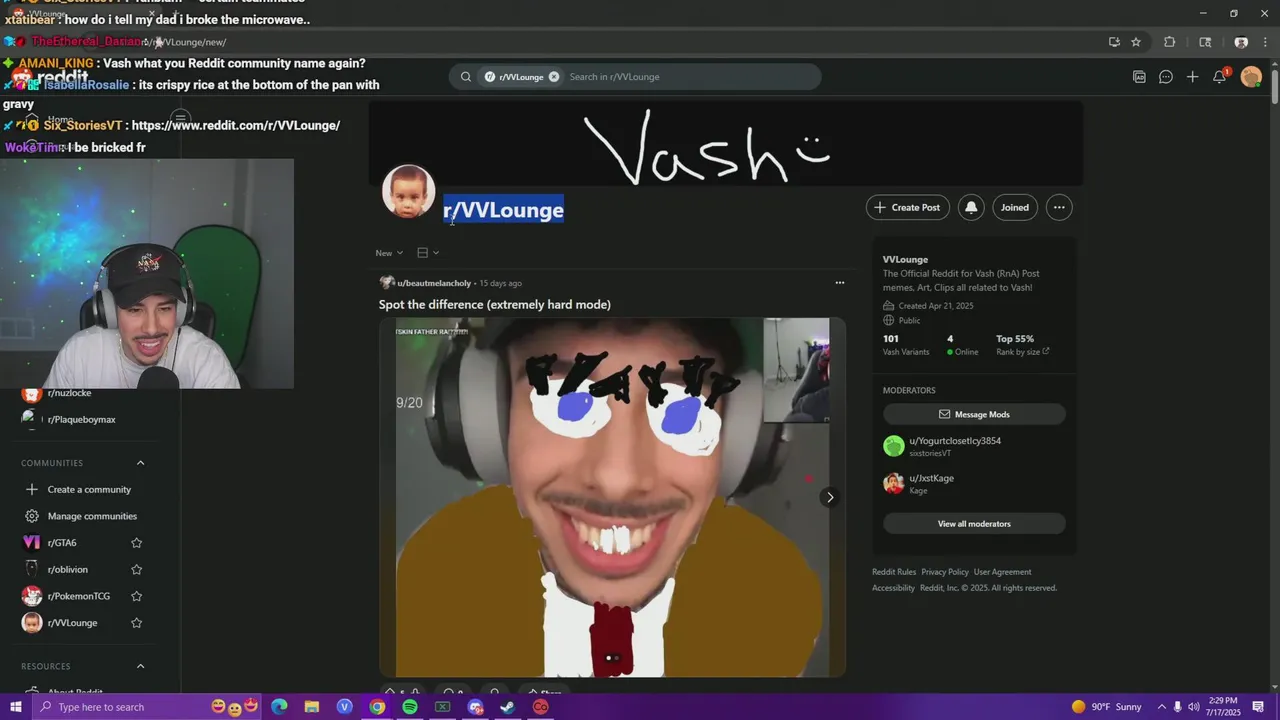This screenshot has height=720, width=1280.
Task: Open Reddit user avatar menu
Action: pos(1251,77)
